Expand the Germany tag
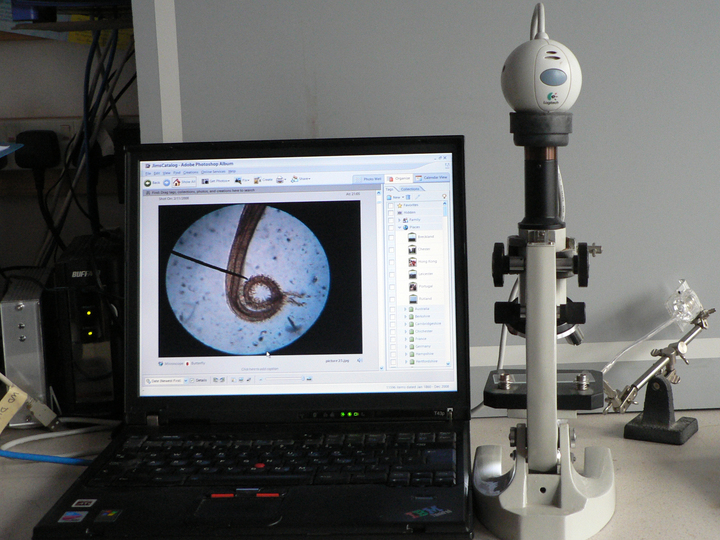The width and height of the screenshot is (720, 540). [x=406, y=347]
